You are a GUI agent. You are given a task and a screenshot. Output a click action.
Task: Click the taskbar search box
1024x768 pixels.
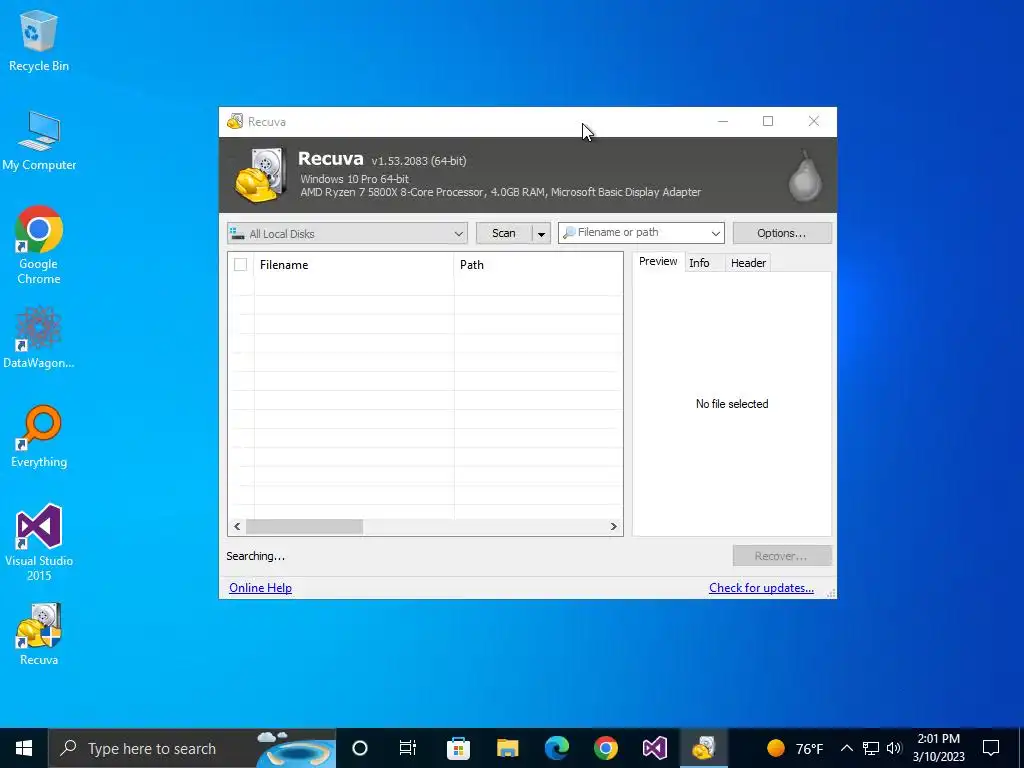pyautogui.click(x=192, y=748)
